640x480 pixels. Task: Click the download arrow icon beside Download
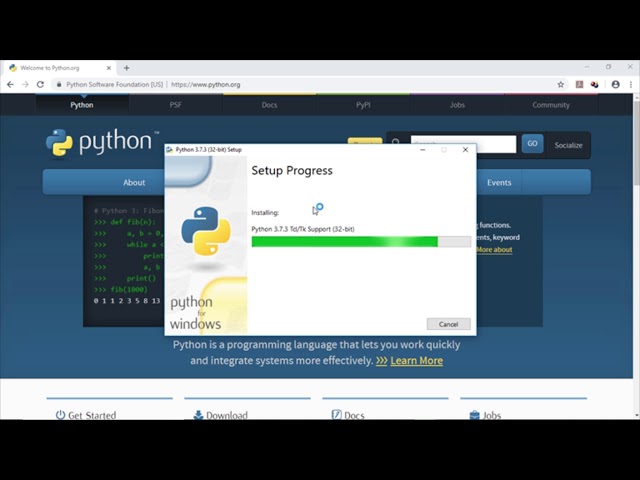pos(198,415)
